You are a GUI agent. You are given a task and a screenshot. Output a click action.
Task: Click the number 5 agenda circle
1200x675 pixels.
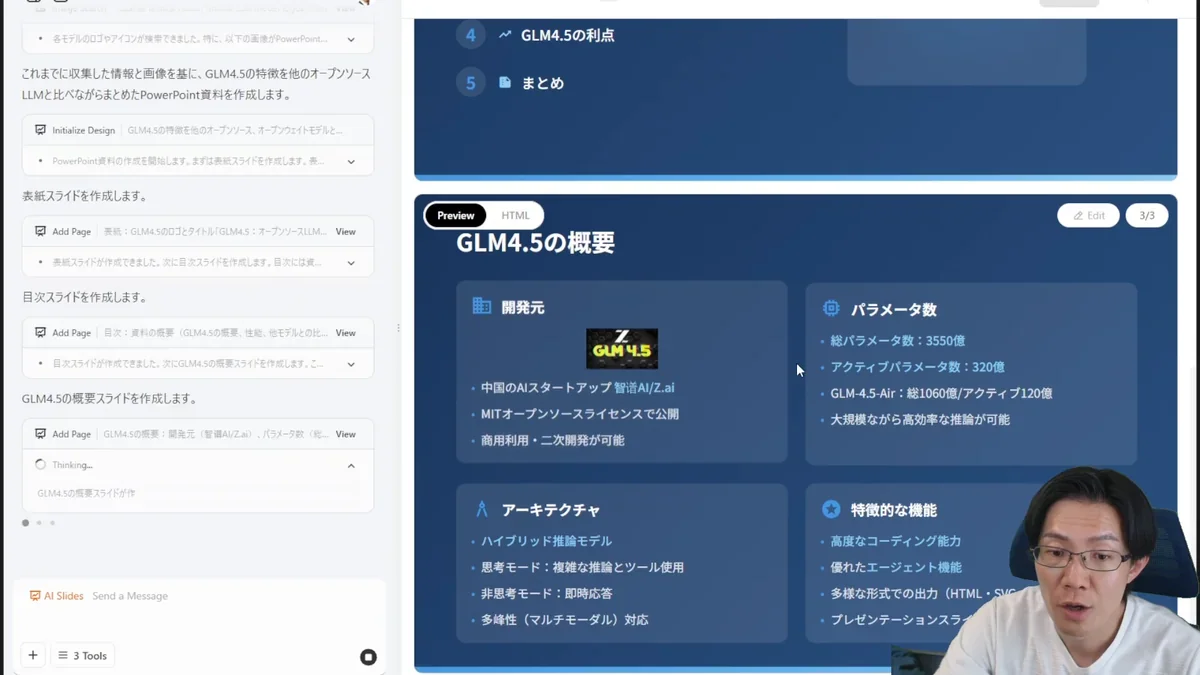click(471, 82)
